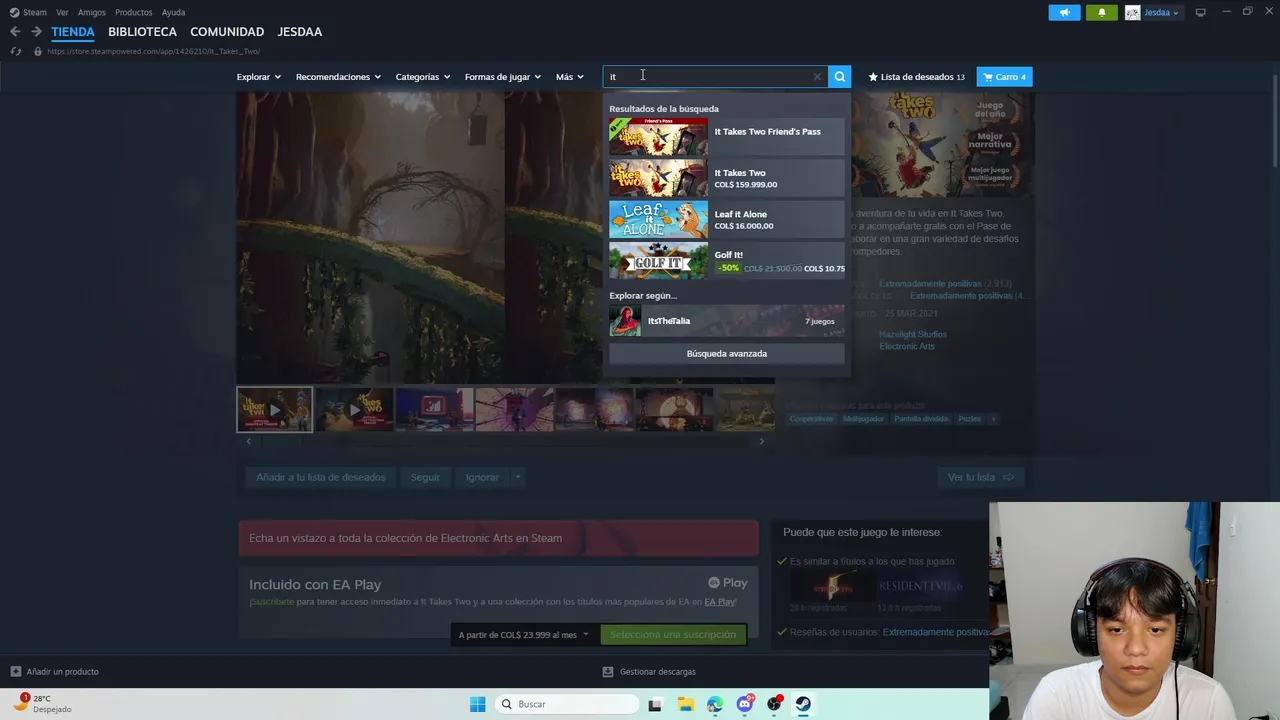Expand the Recomendaciones dropdown

[338, 77]
